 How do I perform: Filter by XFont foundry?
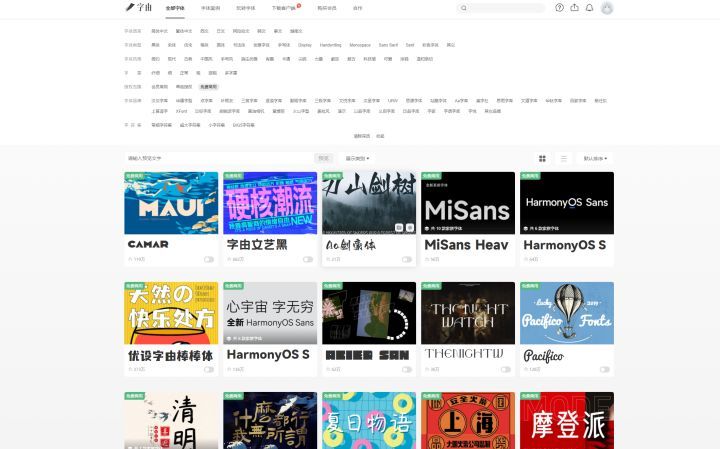pyautogui.click(x=181, y=111)
